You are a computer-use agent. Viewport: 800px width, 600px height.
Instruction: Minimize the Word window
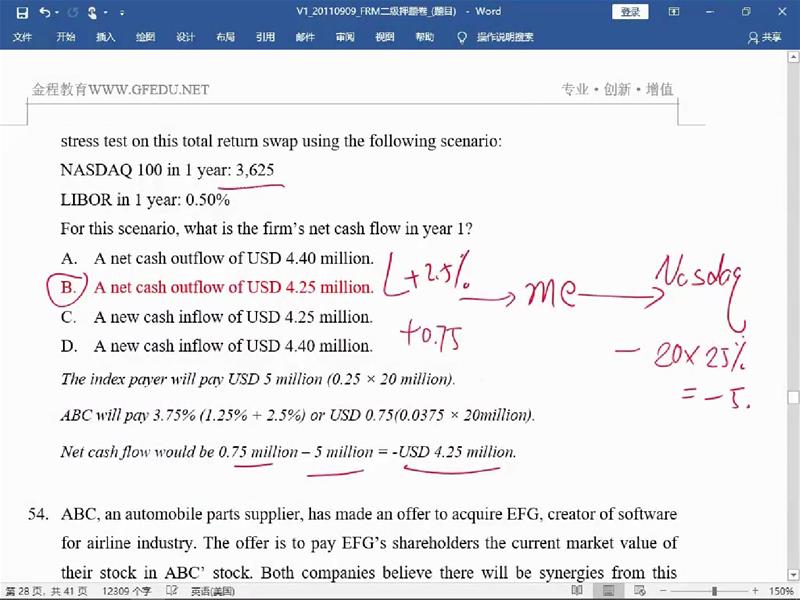[x=710, y=12]
